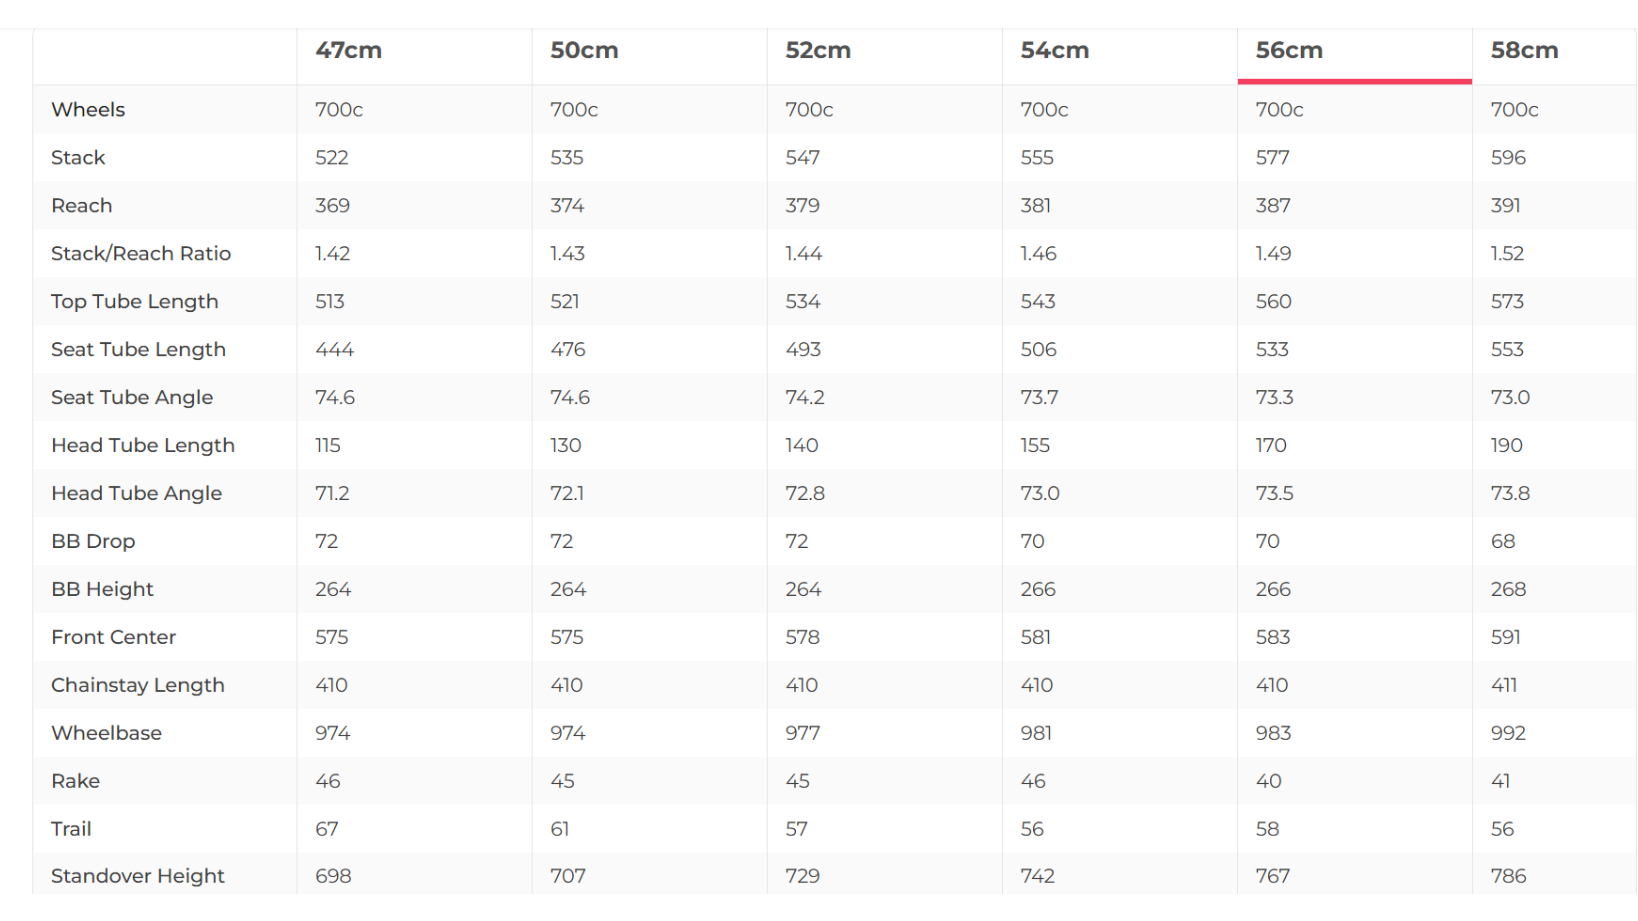
Task: Click the BB Drop row label
Action: point(93,542)
